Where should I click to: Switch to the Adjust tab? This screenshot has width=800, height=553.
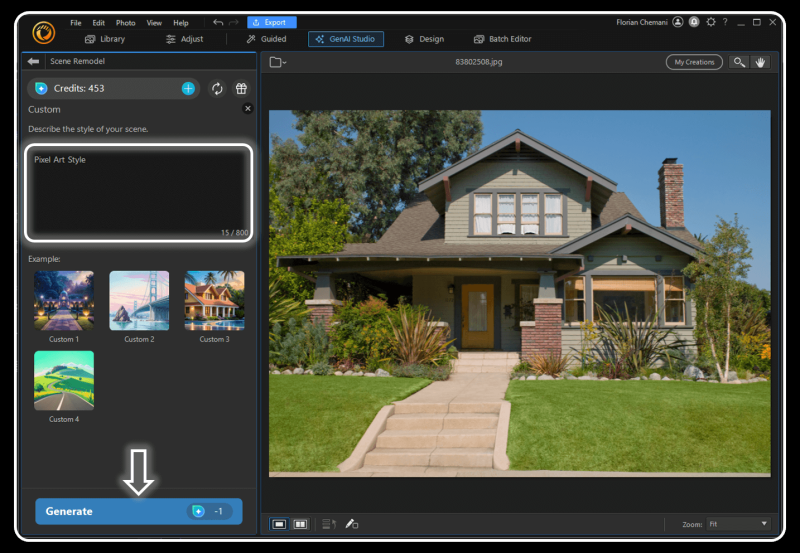(x=185, y=39)
